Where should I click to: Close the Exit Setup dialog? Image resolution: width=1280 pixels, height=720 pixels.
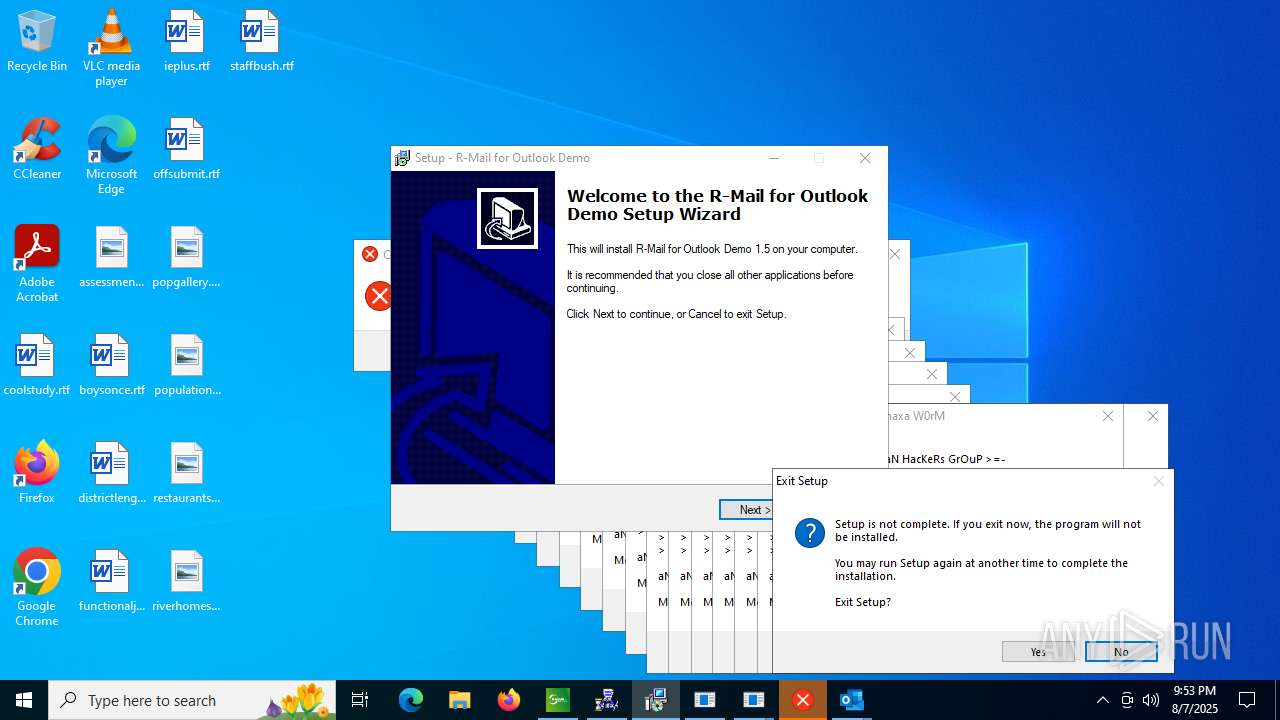pos(1158,481)
